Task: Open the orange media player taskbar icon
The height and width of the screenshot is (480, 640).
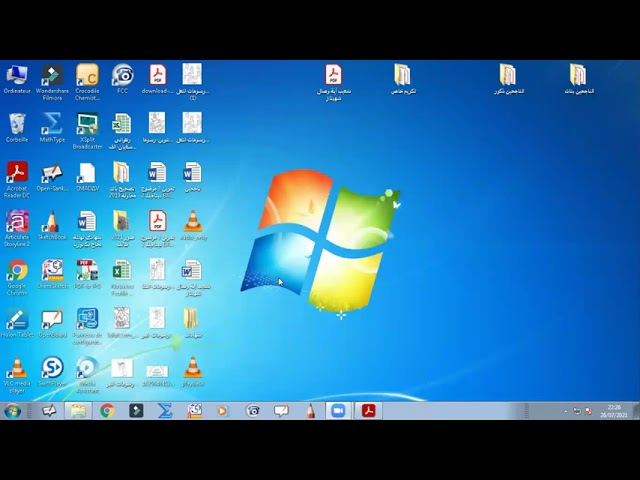Action: click(223, 411)
